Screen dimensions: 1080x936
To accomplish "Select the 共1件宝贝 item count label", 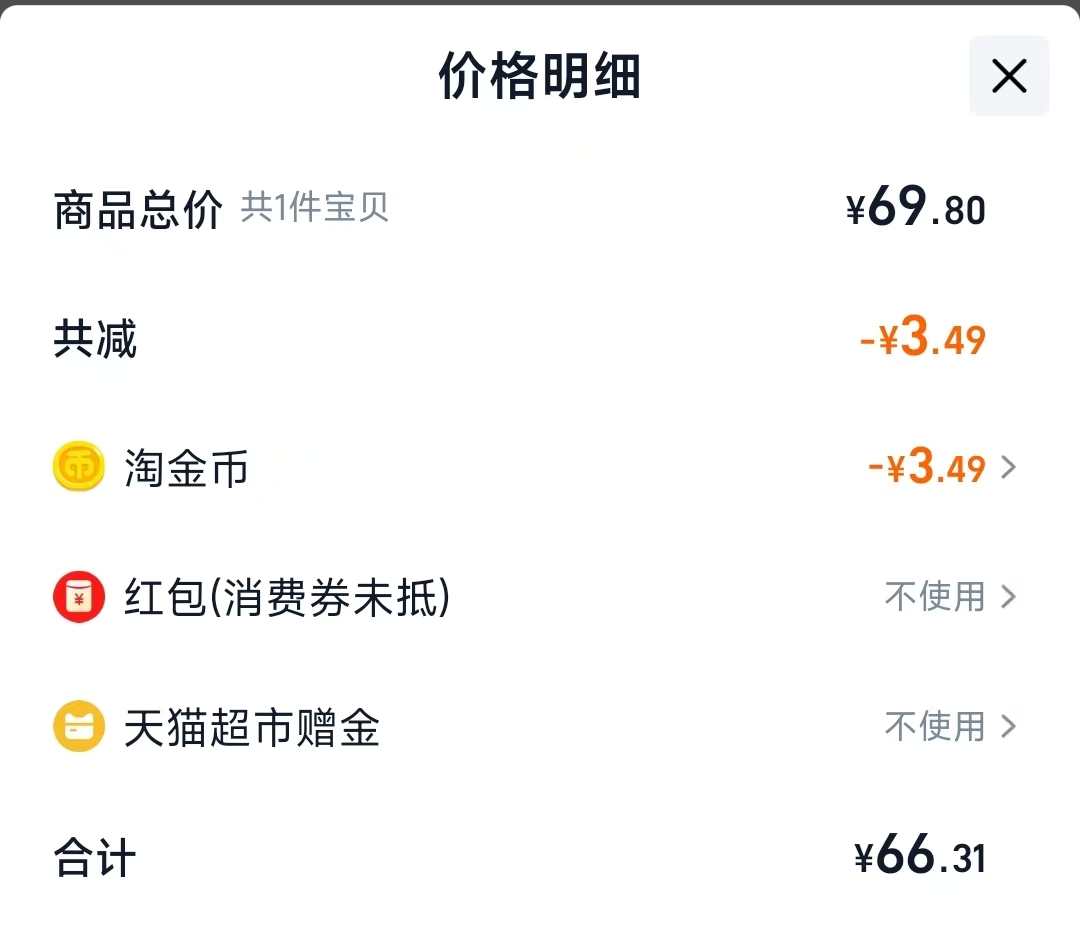I will coord(315,208).
